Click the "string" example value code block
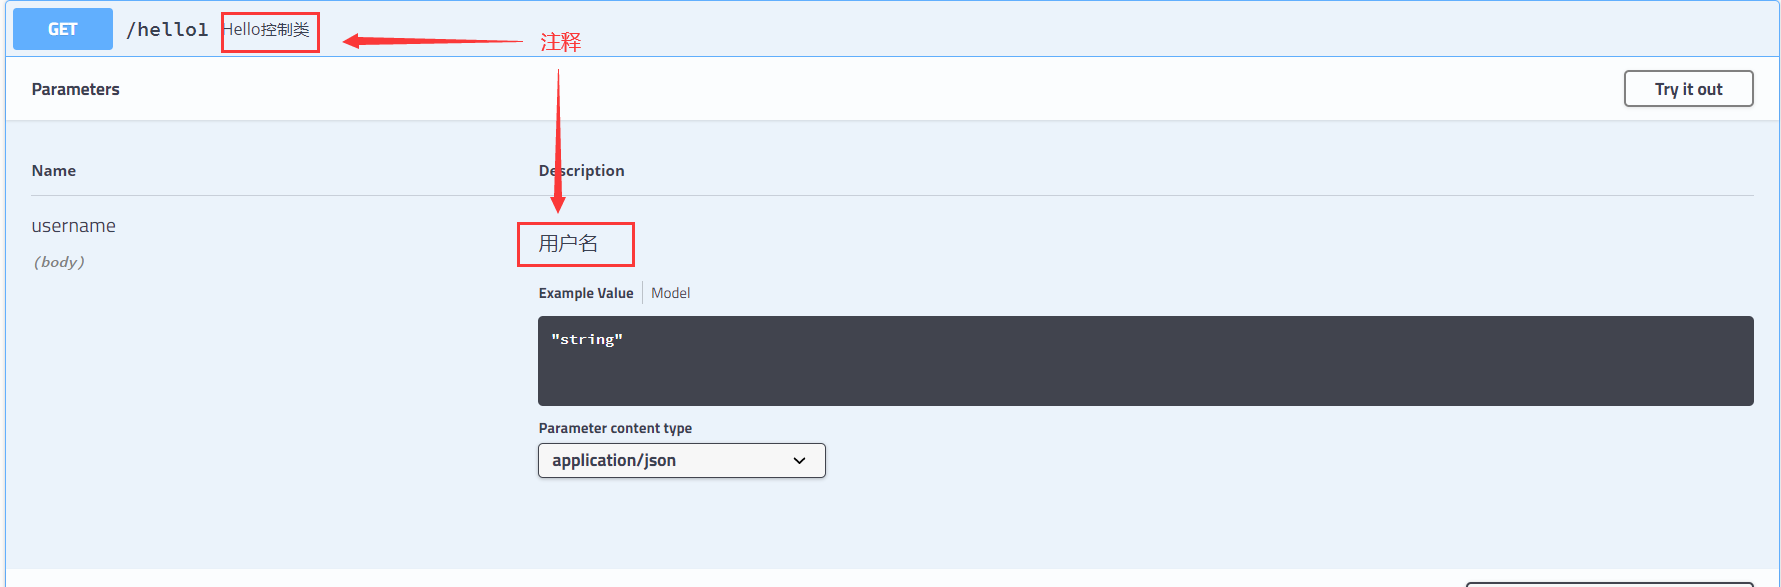Viewport: 1781px width, 587px height. 1145,361
